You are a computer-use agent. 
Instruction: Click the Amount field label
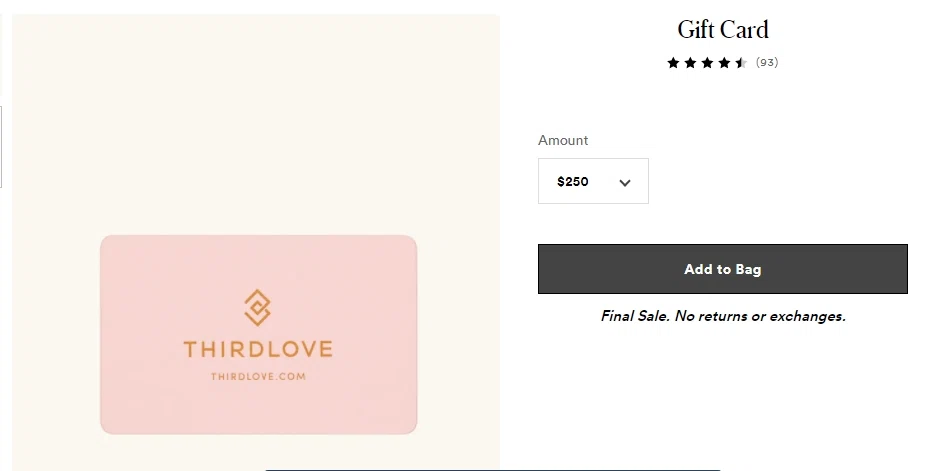tap(563, 140)
